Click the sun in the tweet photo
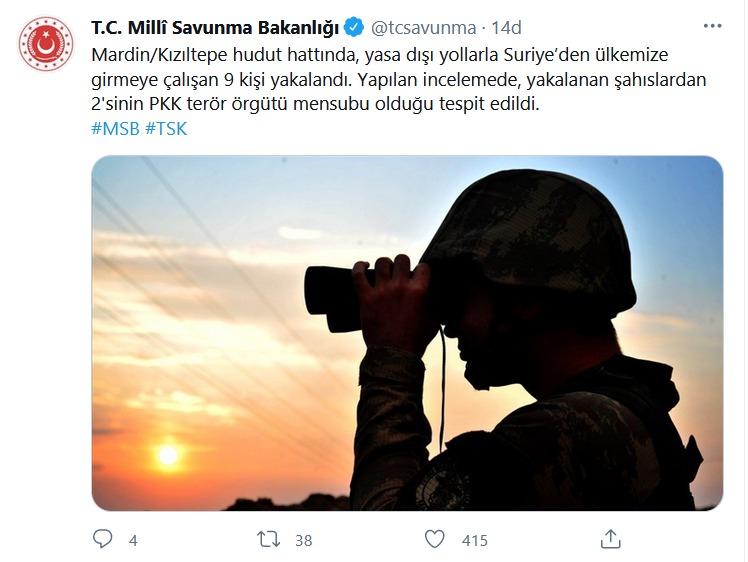This screenshot has width=748, height=562. coord(168,455)
